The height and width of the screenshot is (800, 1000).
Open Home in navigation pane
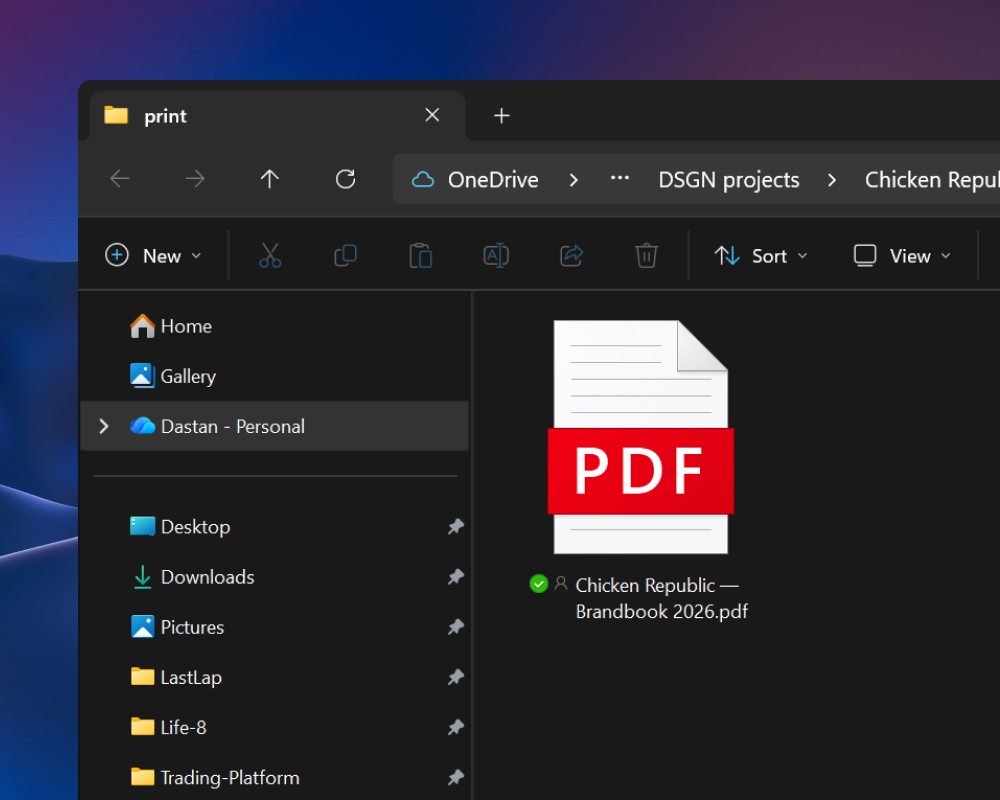[x=274, y=326]
